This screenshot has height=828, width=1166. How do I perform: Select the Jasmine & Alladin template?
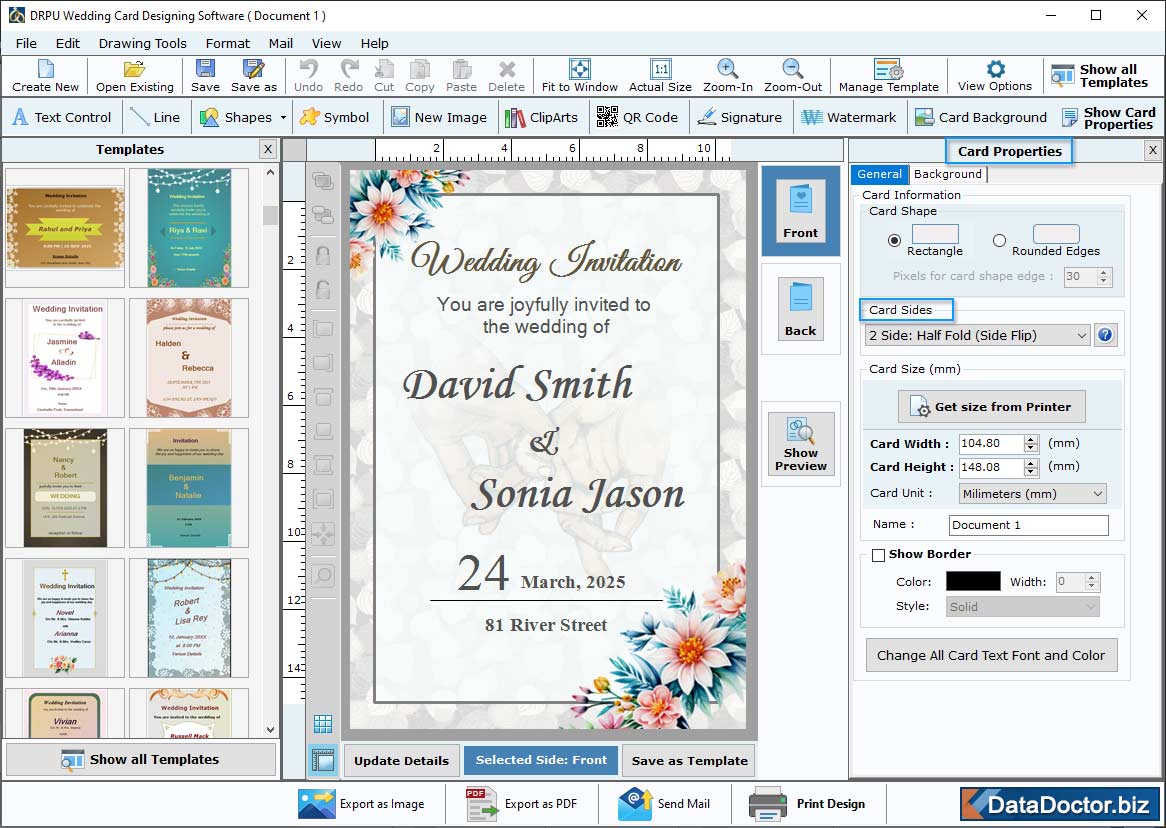[x=66, y=358]
